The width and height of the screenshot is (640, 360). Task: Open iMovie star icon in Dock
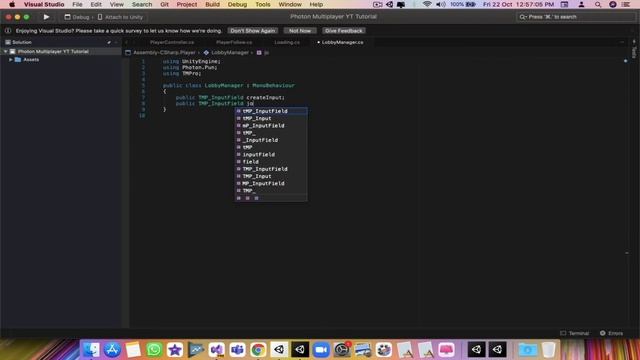pos(175,350)
